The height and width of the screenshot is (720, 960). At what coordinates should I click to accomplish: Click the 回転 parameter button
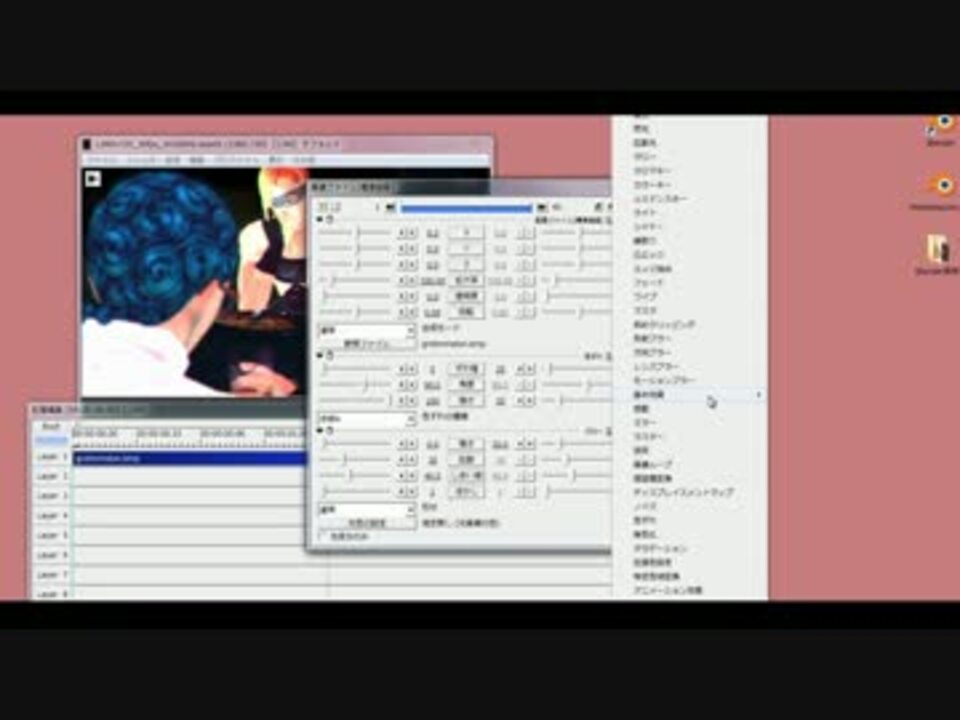[x=466, y=312]
